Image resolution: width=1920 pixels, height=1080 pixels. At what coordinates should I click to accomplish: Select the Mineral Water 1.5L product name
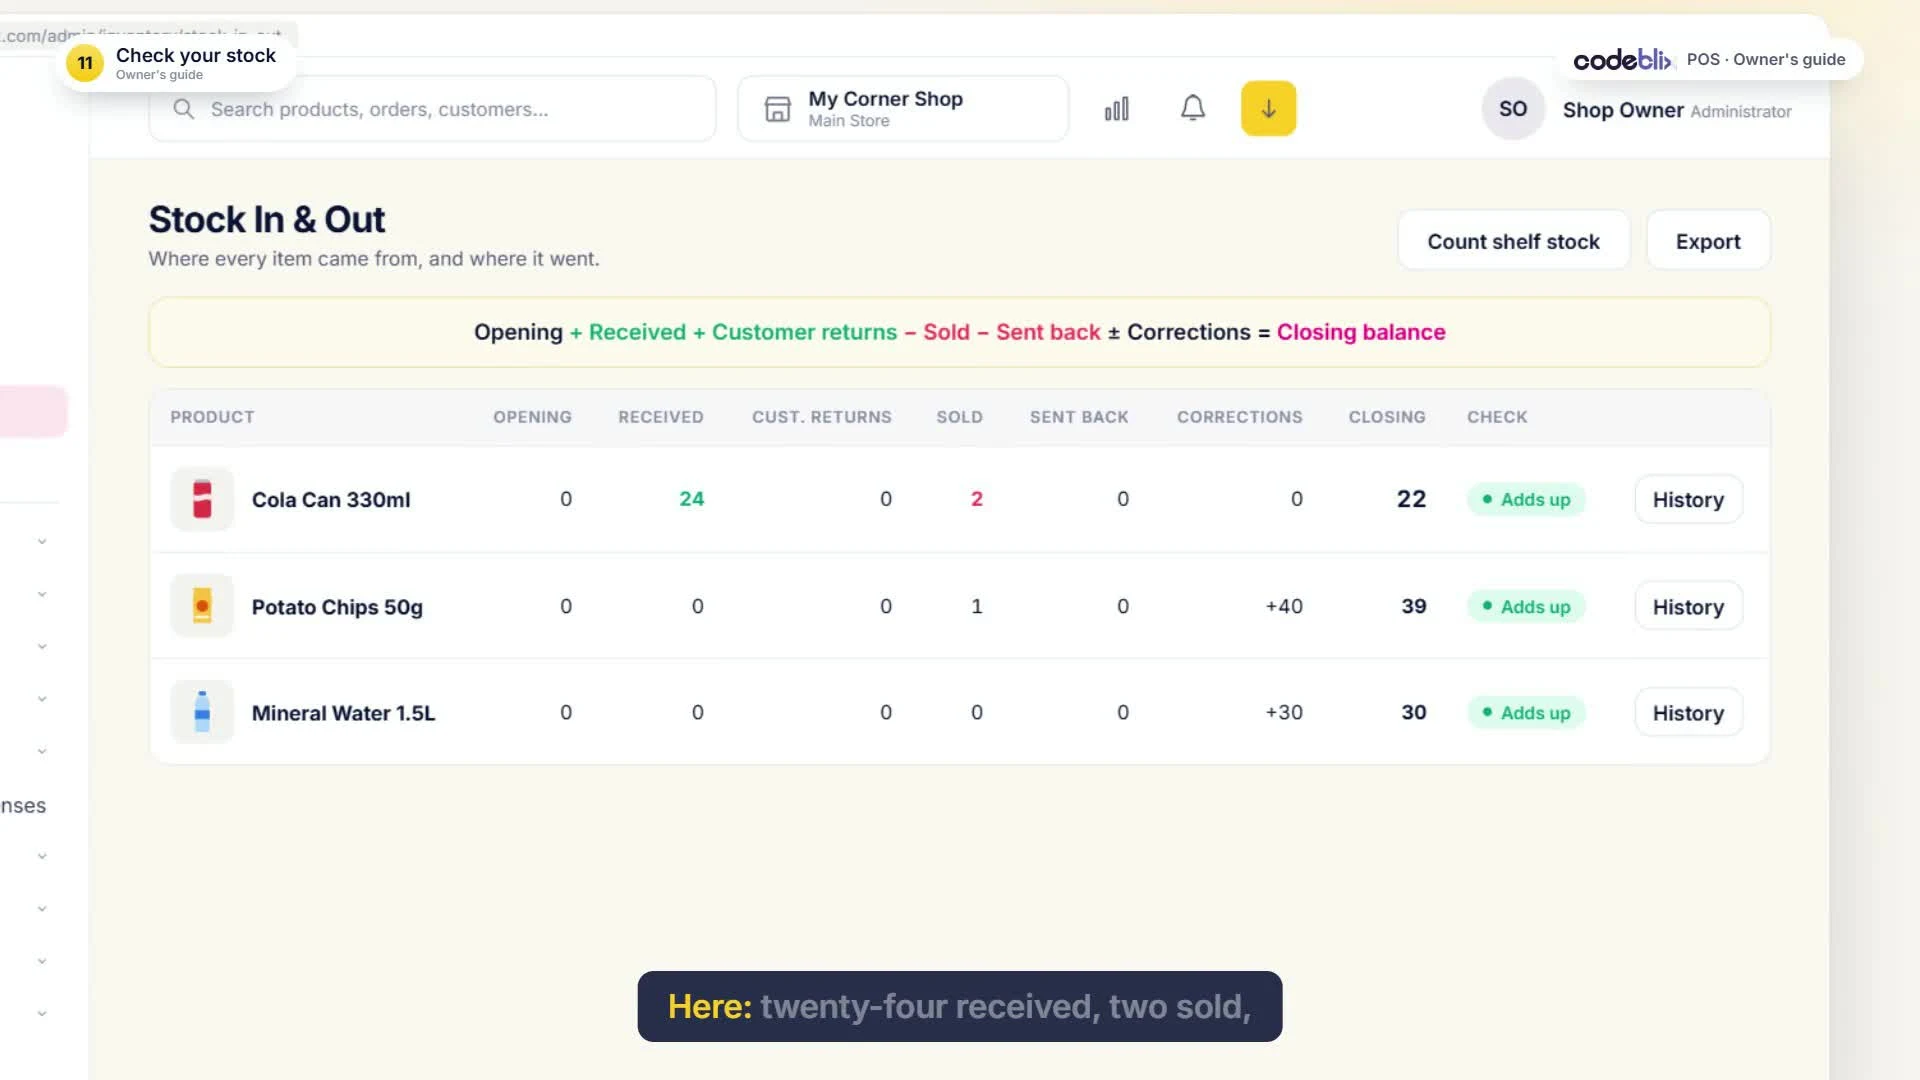tap(343, 713)
